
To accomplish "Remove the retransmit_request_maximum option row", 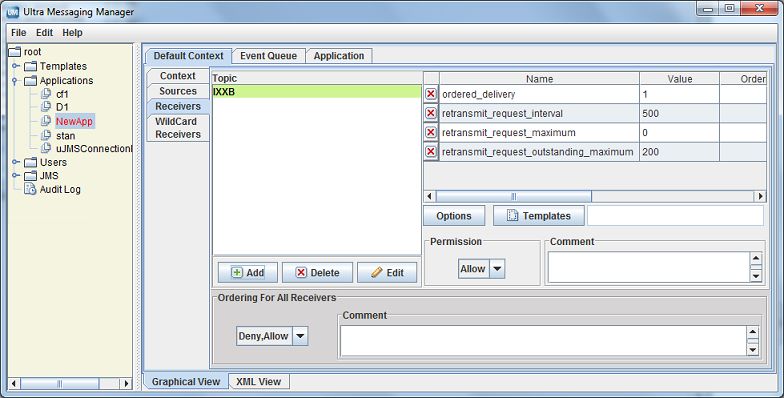I will 430,132.
